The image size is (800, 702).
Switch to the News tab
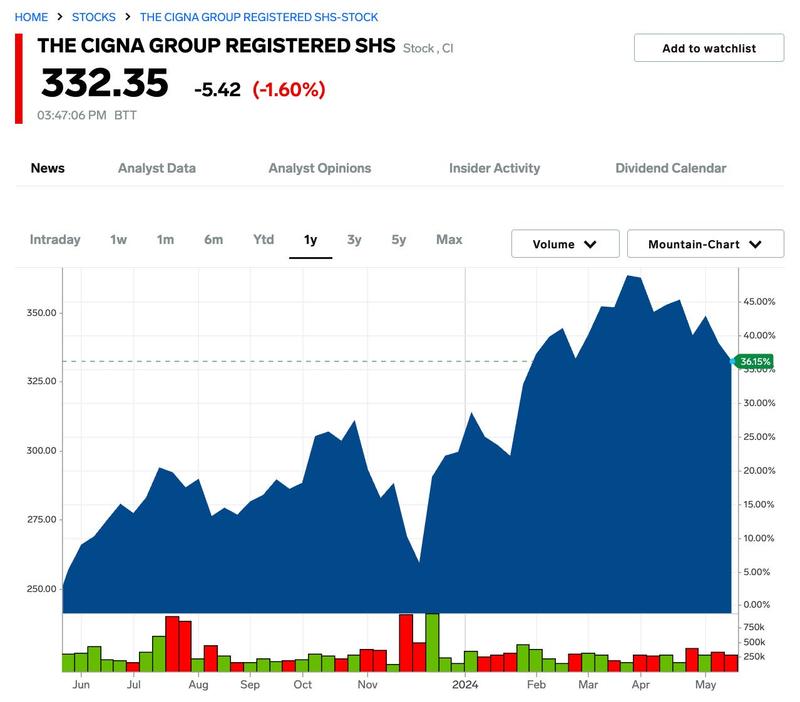pyautogui.click(x=47, y=168)
